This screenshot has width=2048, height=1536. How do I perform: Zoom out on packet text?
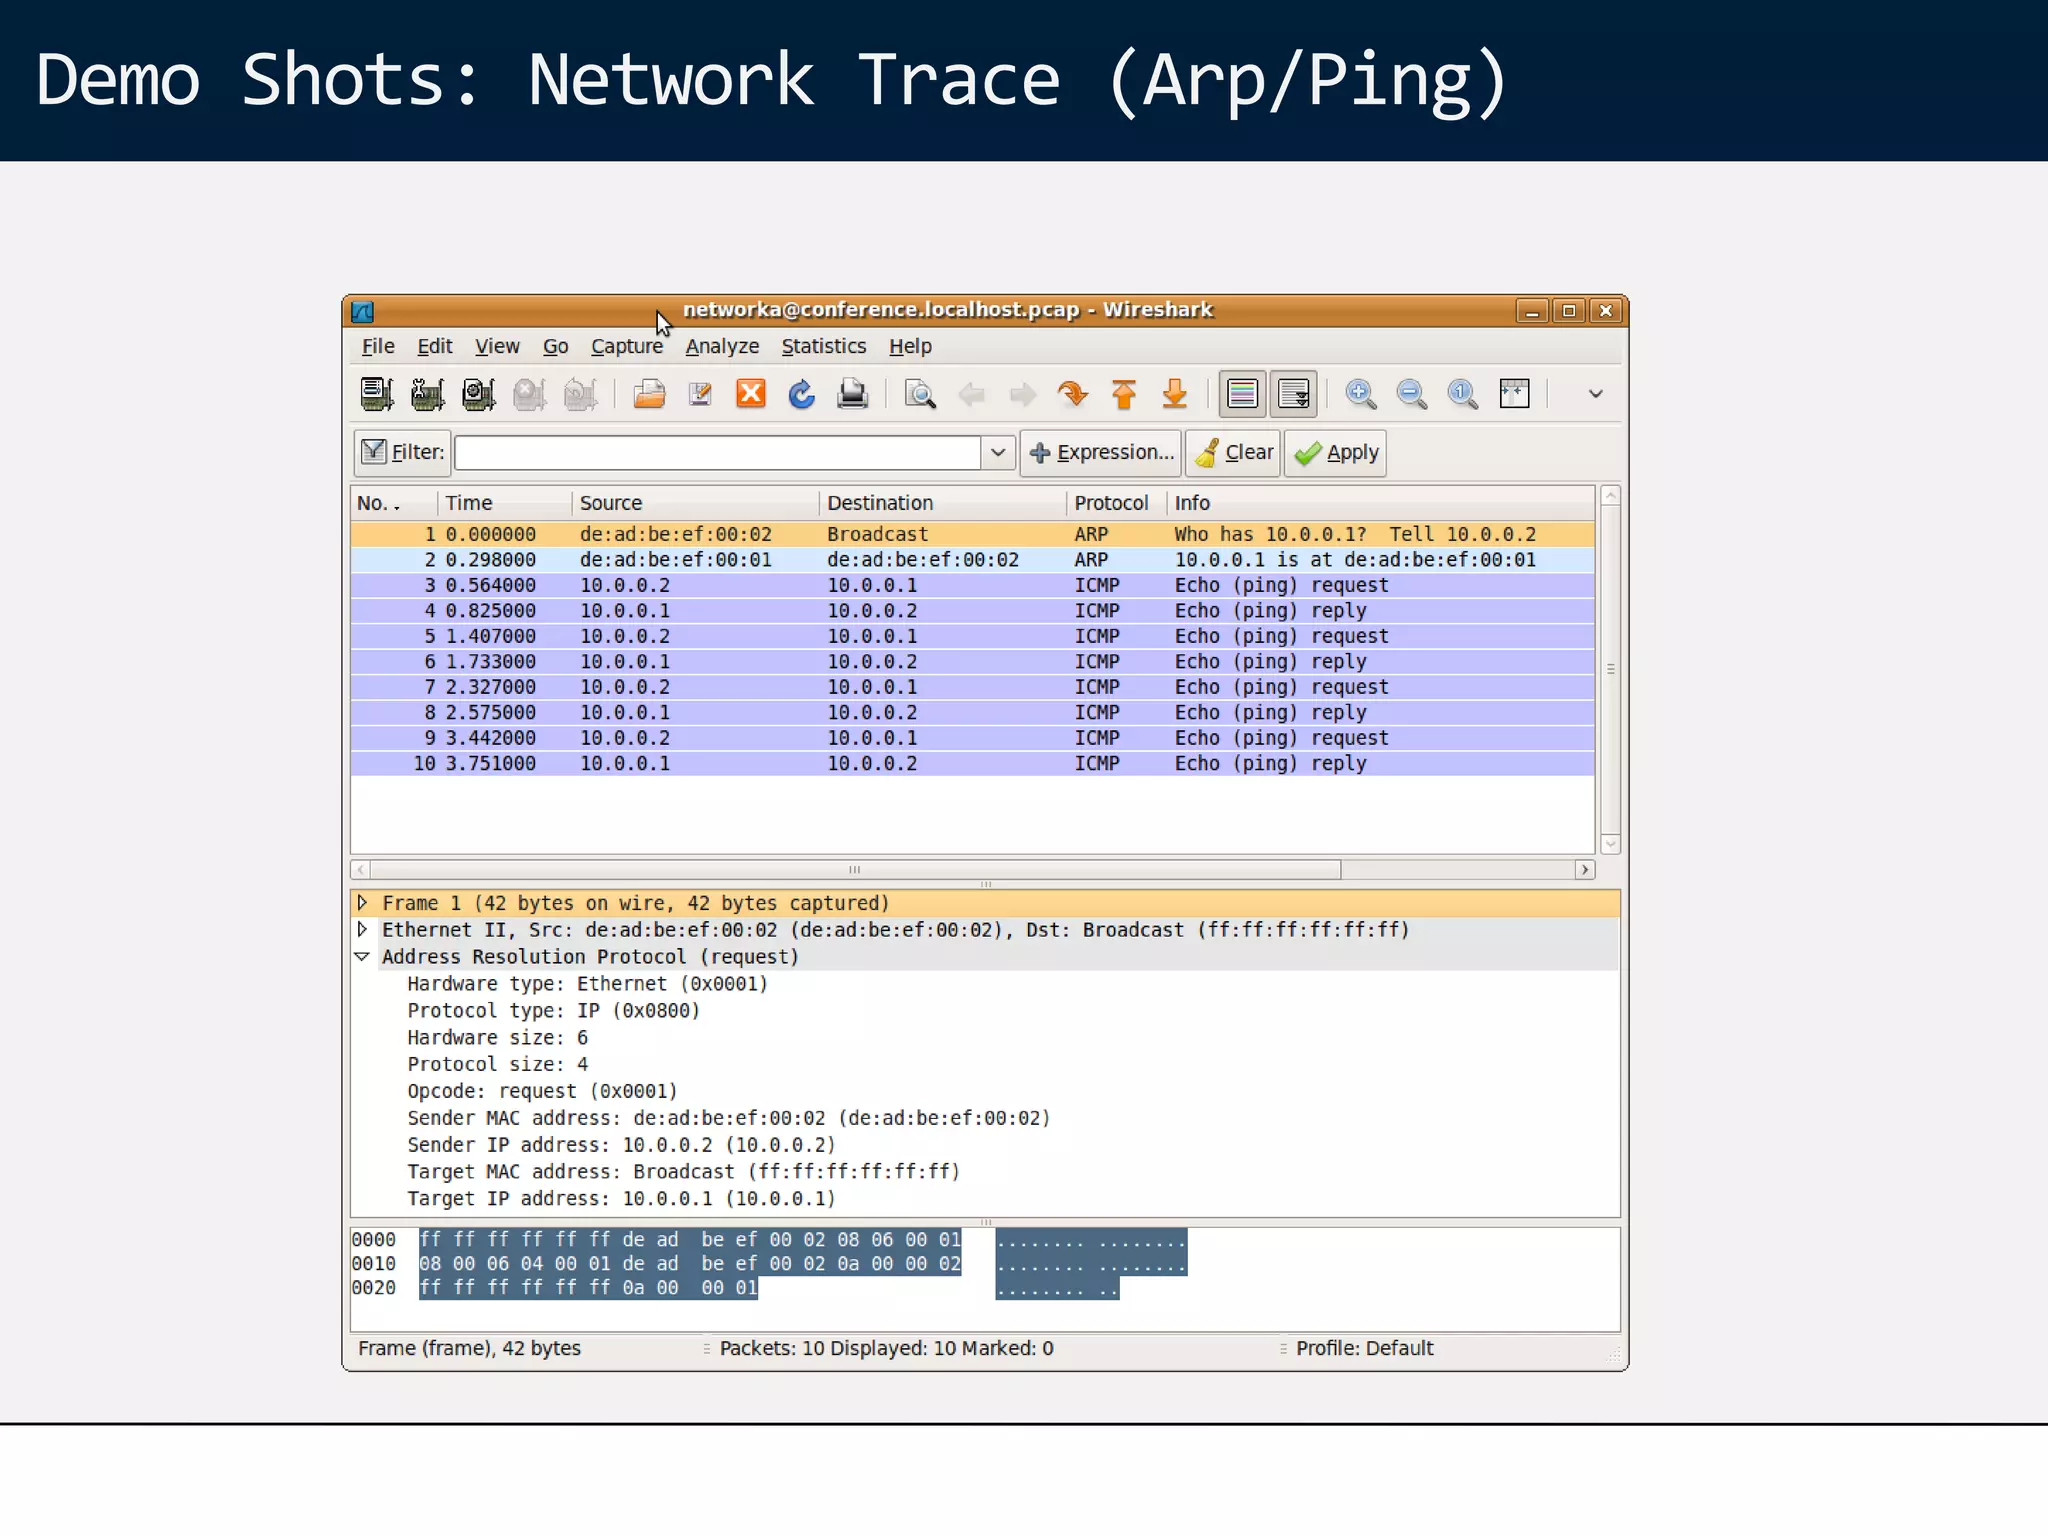point(1412,394)
